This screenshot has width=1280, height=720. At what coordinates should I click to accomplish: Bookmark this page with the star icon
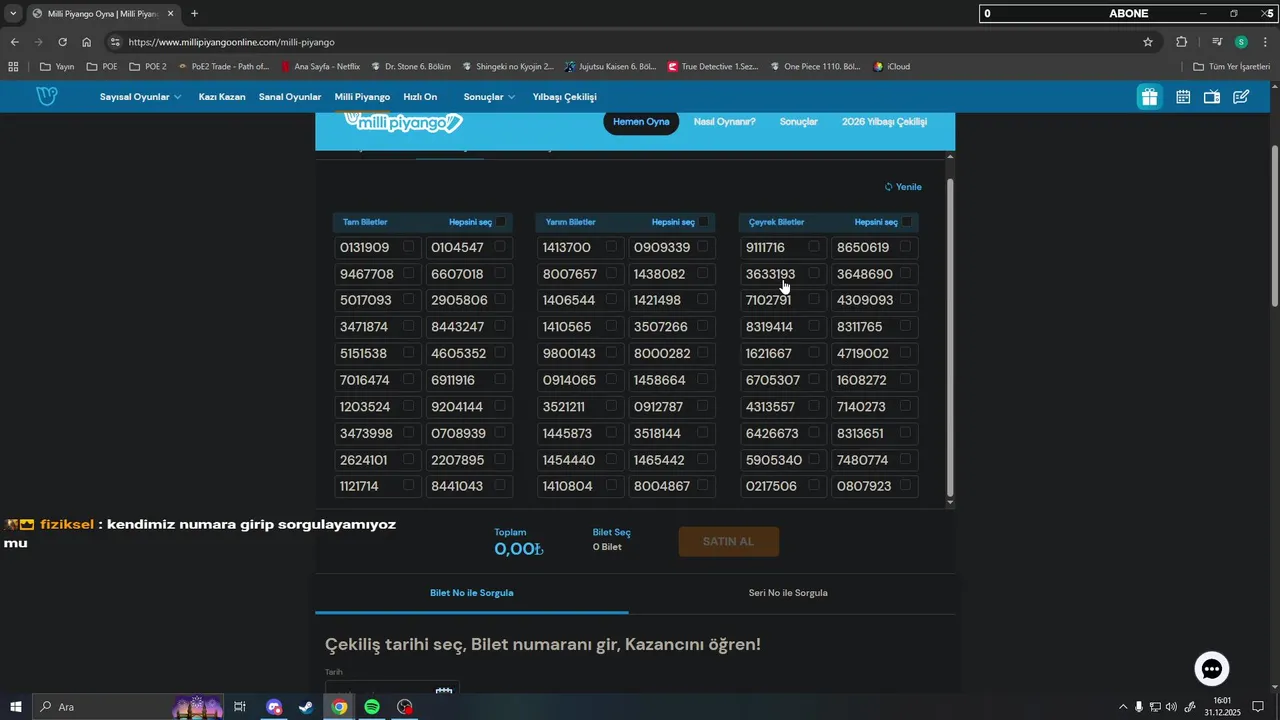1148,42
